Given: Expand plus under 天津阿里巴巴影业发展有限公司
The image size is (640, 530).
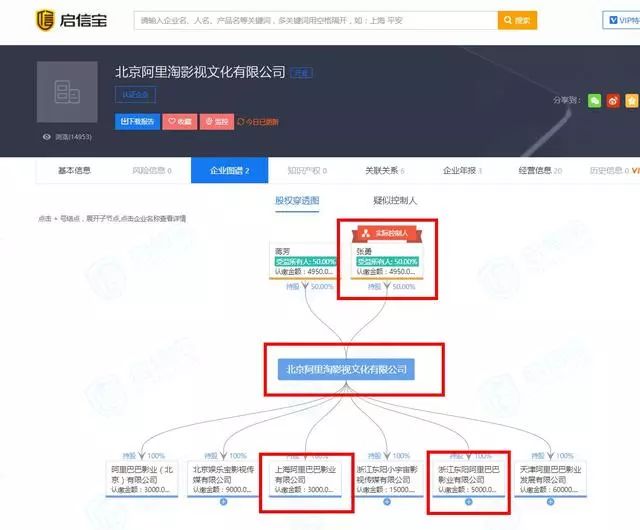Looking at the screenshot, I should click(550, 501).
